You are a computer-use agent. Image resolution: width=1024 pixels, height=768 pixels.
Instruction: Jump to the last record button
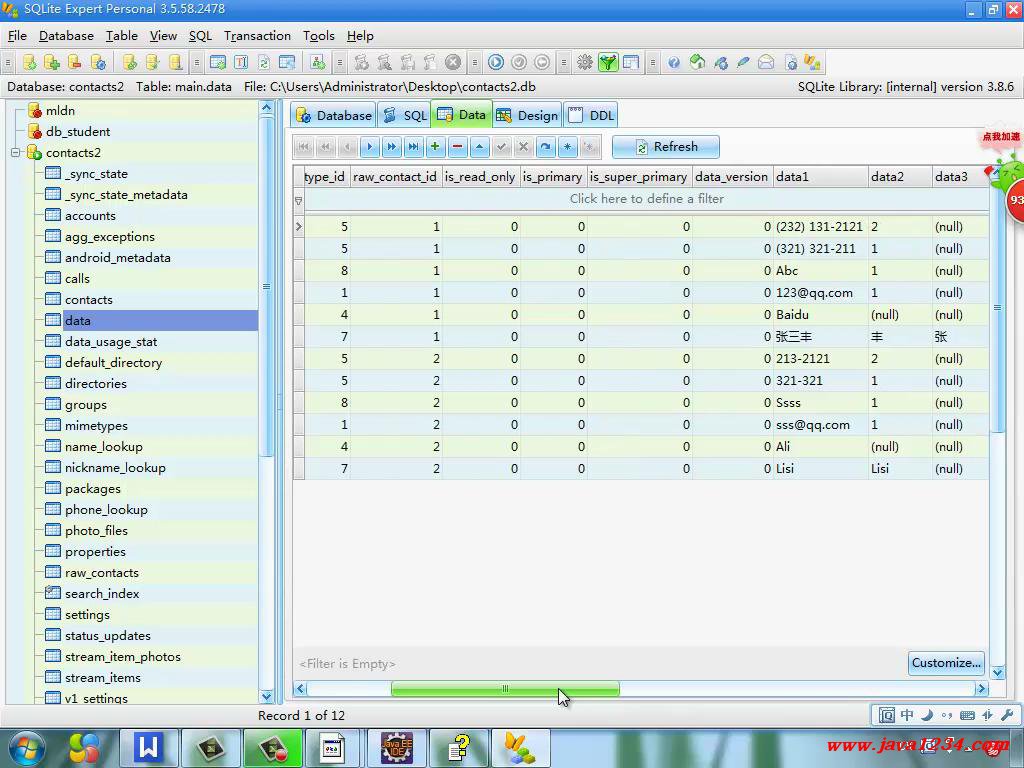click(x=413, y=147)
